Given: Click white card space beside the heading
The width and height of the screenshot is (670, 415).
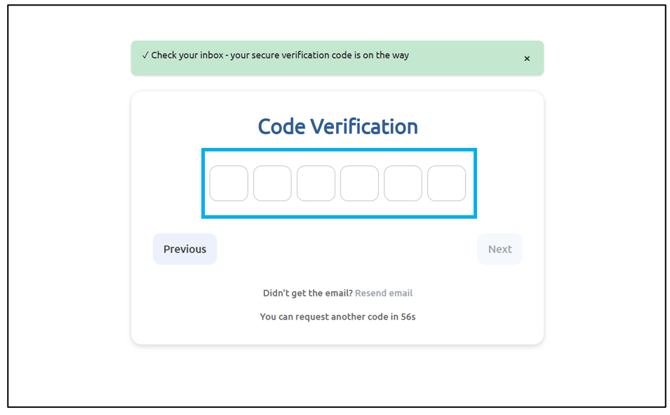Looking at the screenshot, I should click(x=480, y=125).
